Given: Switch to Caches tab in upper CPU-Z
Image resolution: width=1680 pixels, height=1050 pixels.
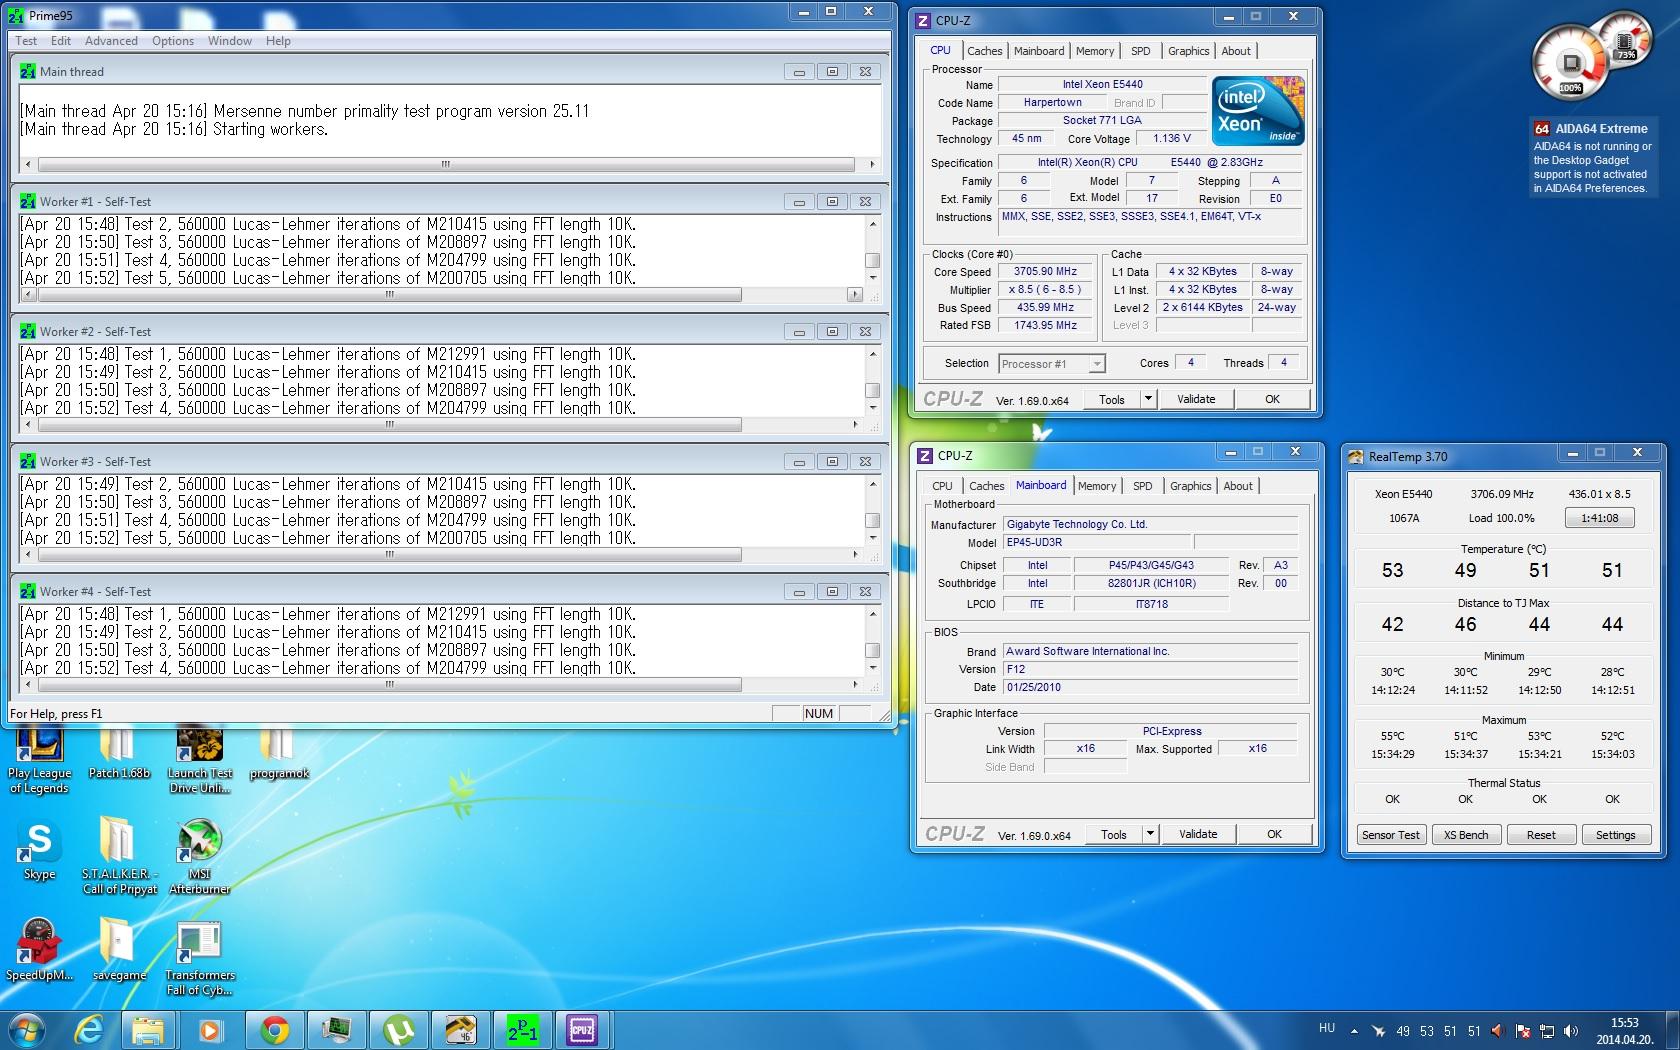Looking at the screenshot, I should [985, 51].
